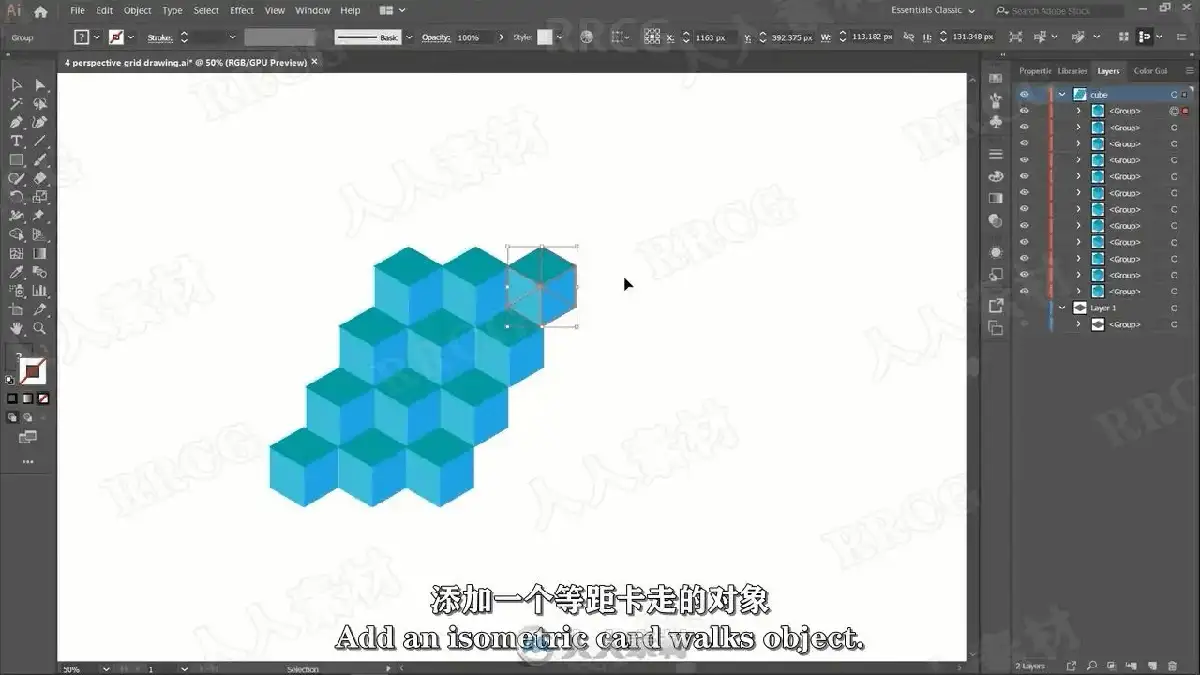Select the Artboard tool
Image resolution: width=1200 pixels, height=675 pixels.
[x=16, y=309]
